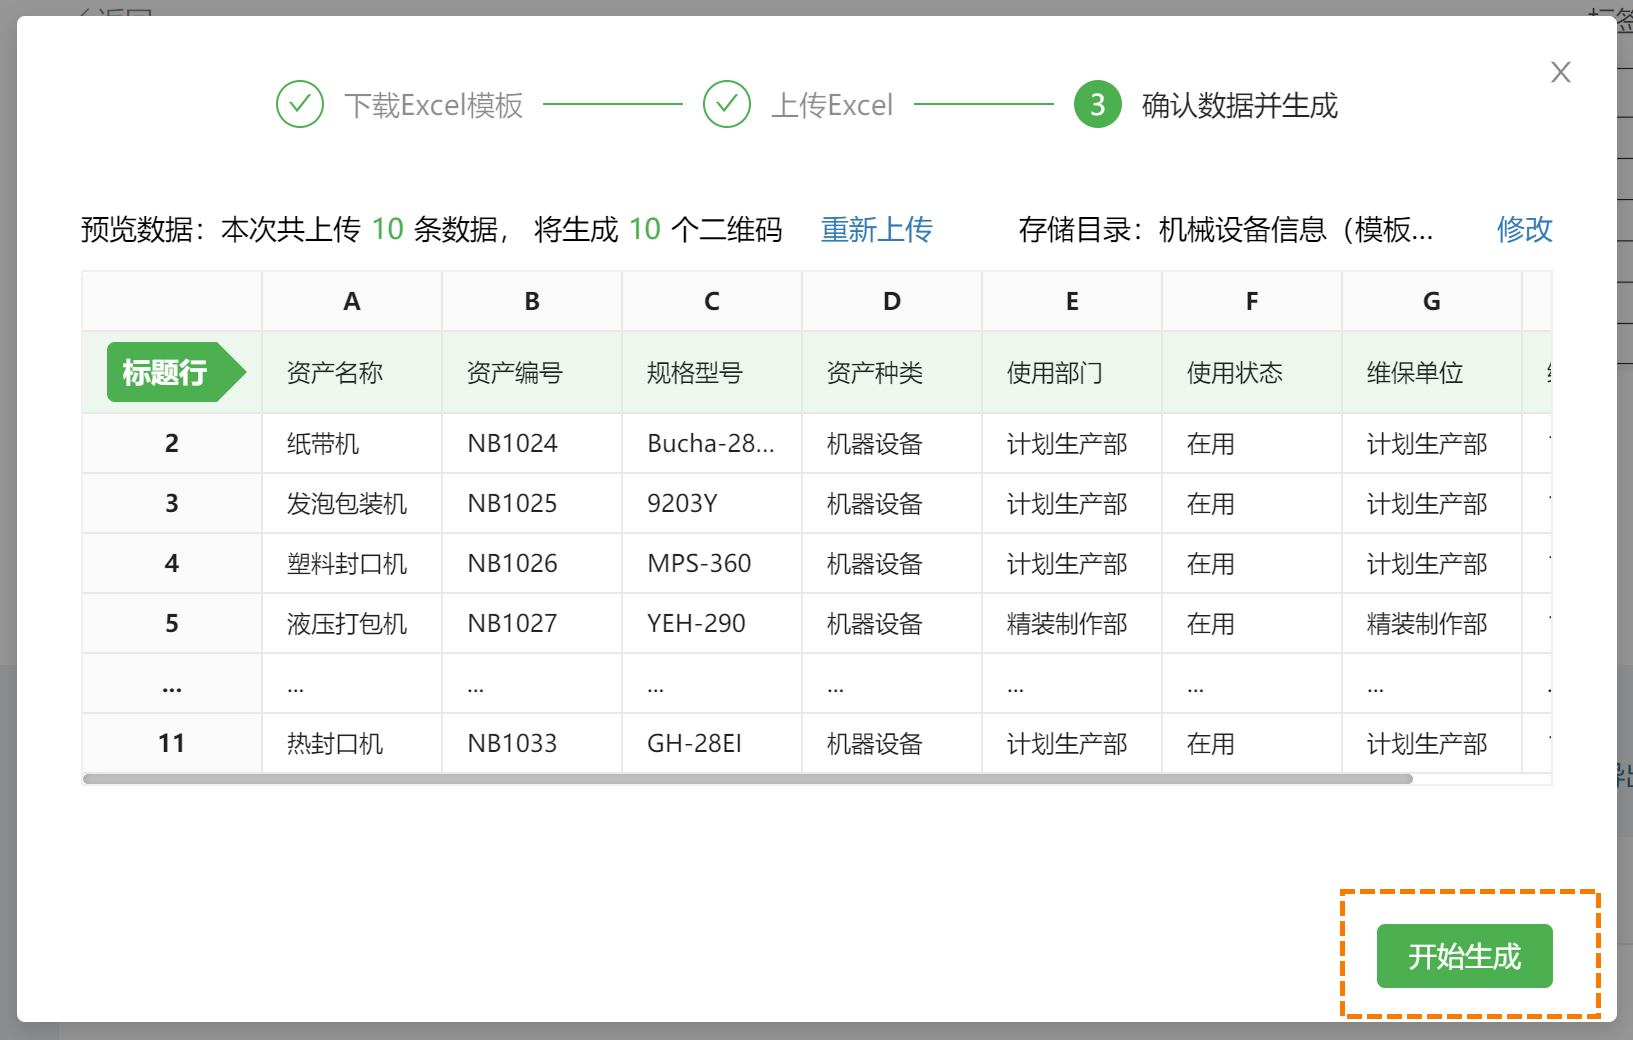The width and height of the screenshot is (1633, 1040).
Task: Click row number 11
Action: pyautogui.click(x=172, y=743)
